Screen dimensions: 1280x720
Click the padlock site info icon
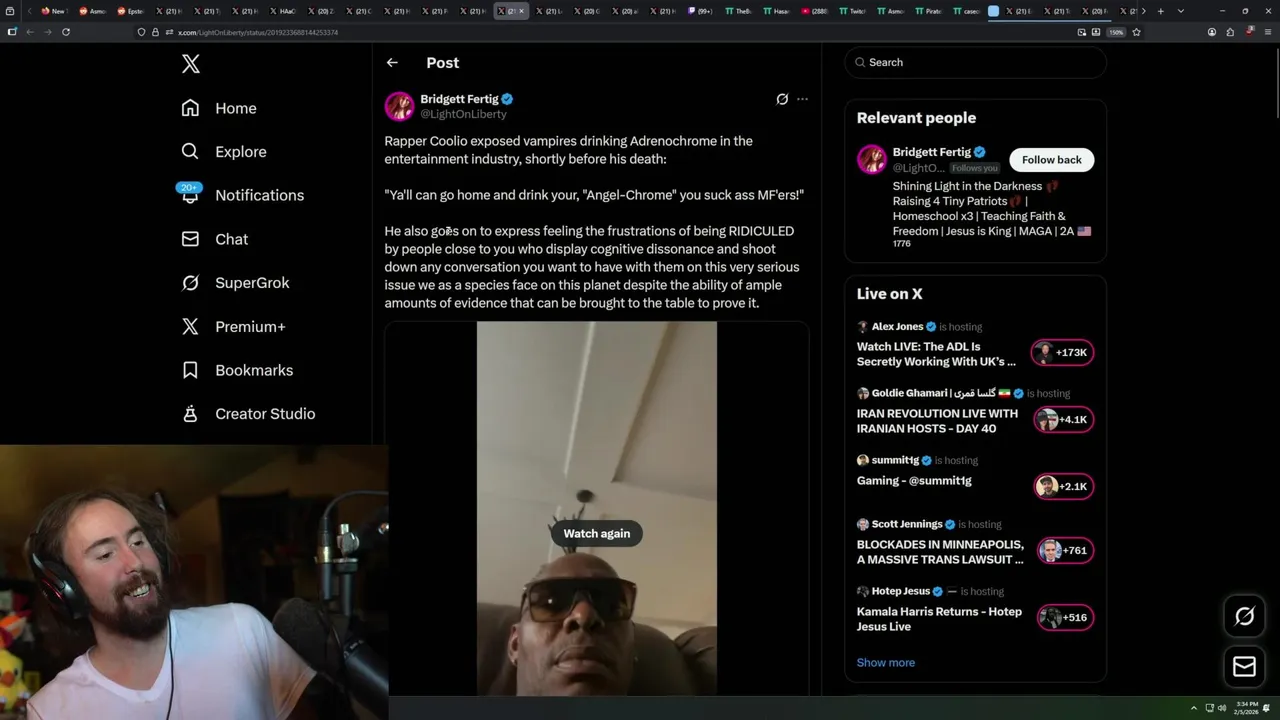[x=155, y=32]
